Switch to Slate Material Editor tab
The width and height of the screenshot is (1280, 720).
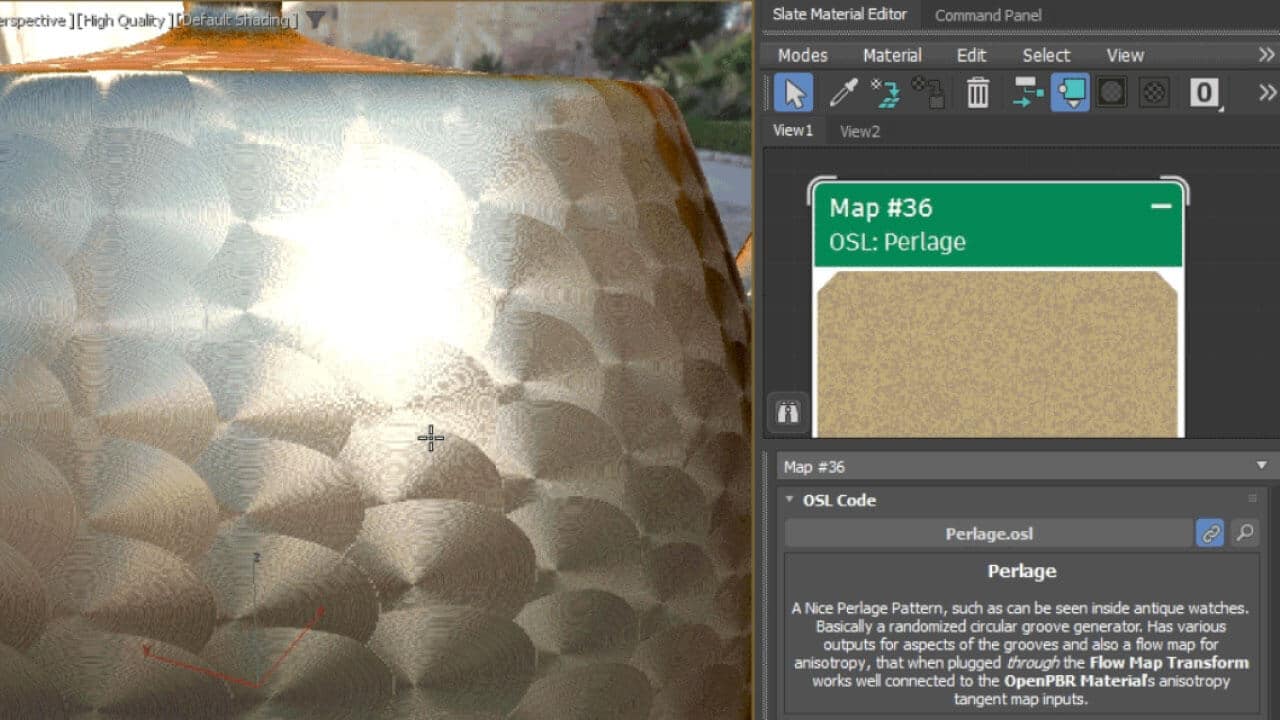coord(839,14)
